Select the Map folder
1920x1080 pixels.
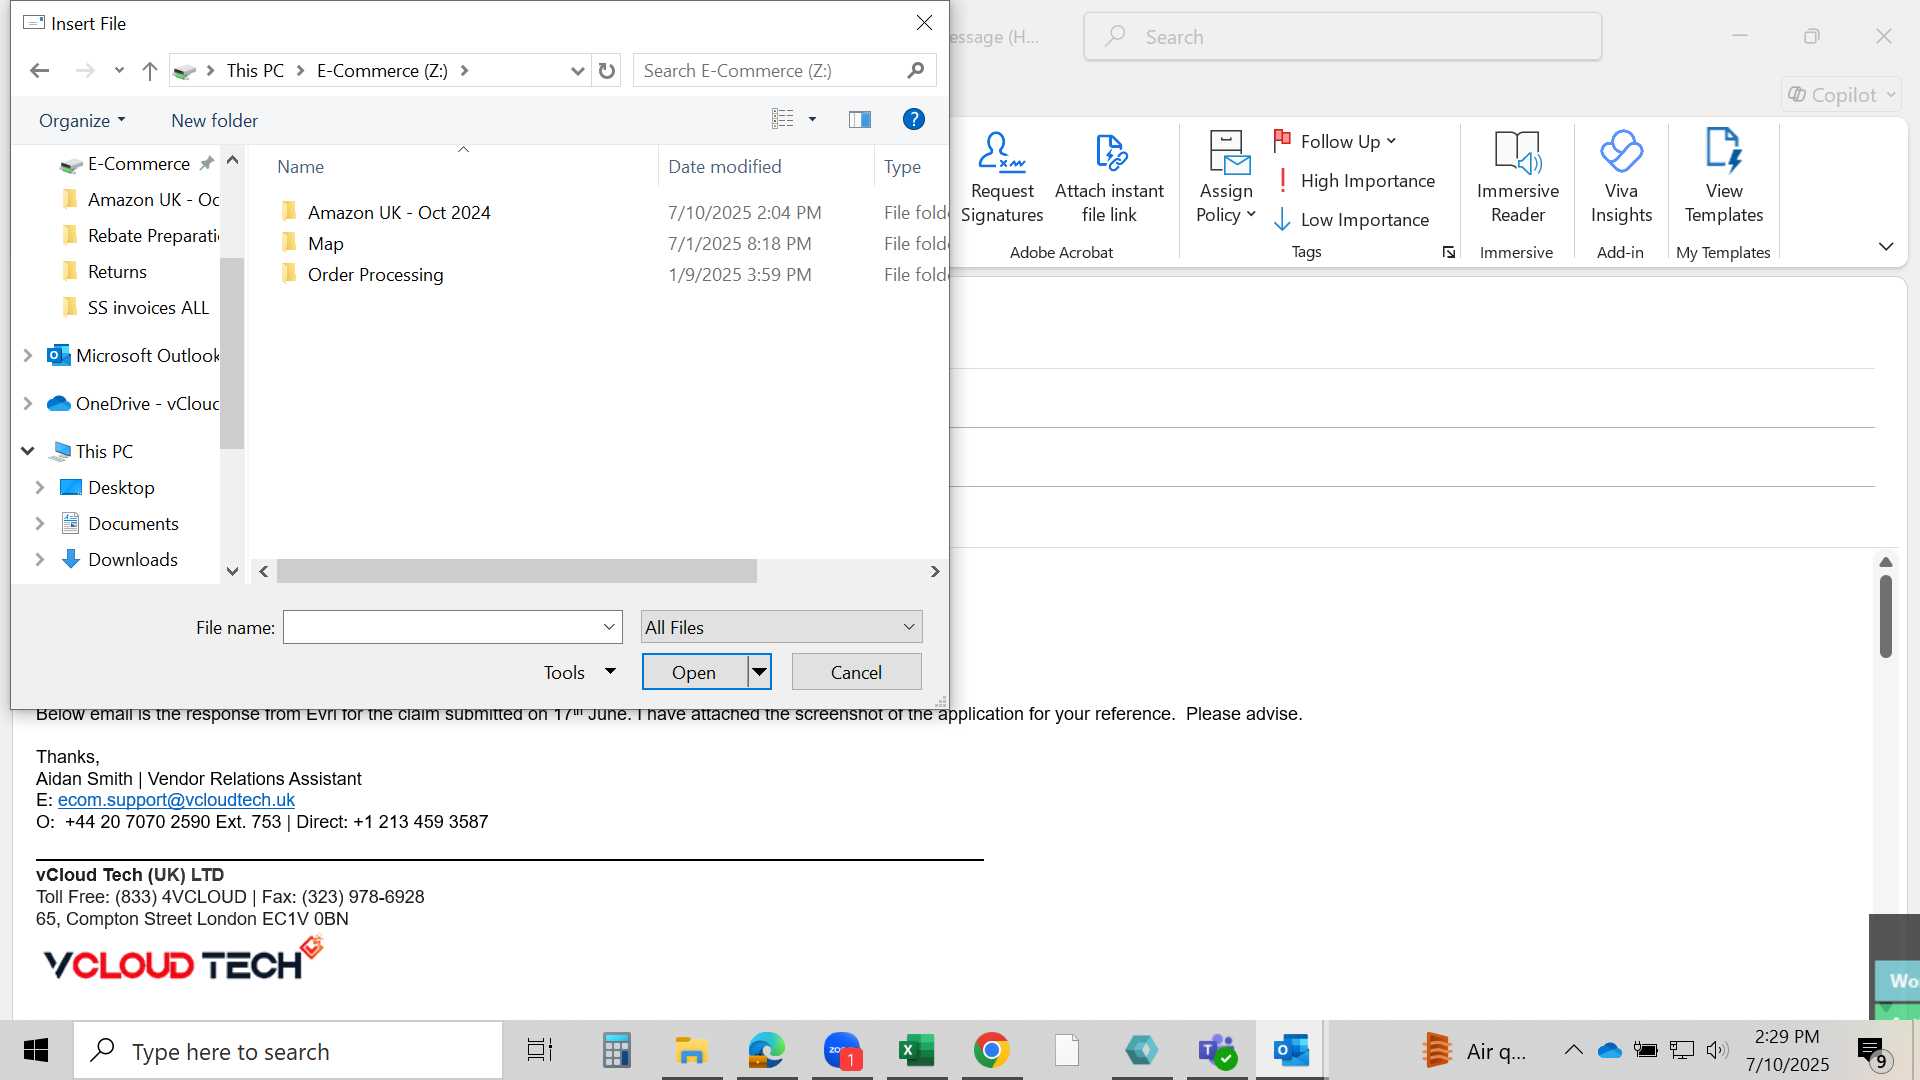tap(326, 244)
